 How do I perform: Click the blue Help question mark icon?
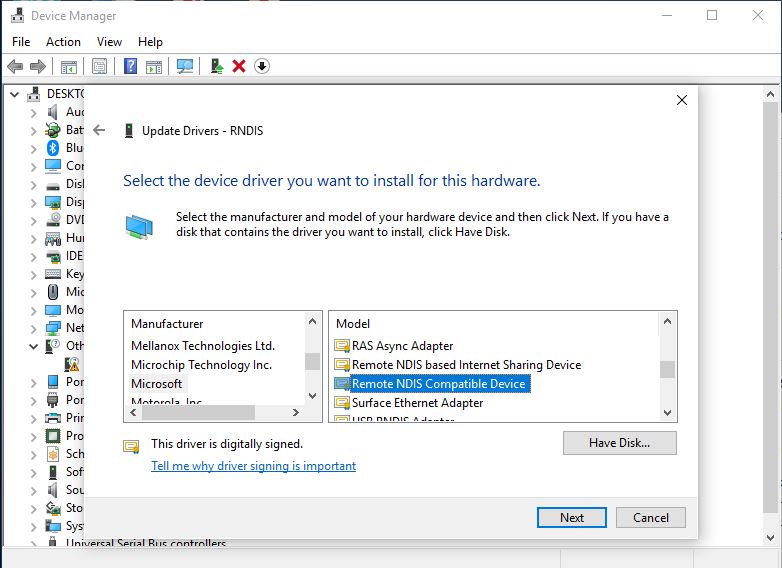(x=130, y=66)
